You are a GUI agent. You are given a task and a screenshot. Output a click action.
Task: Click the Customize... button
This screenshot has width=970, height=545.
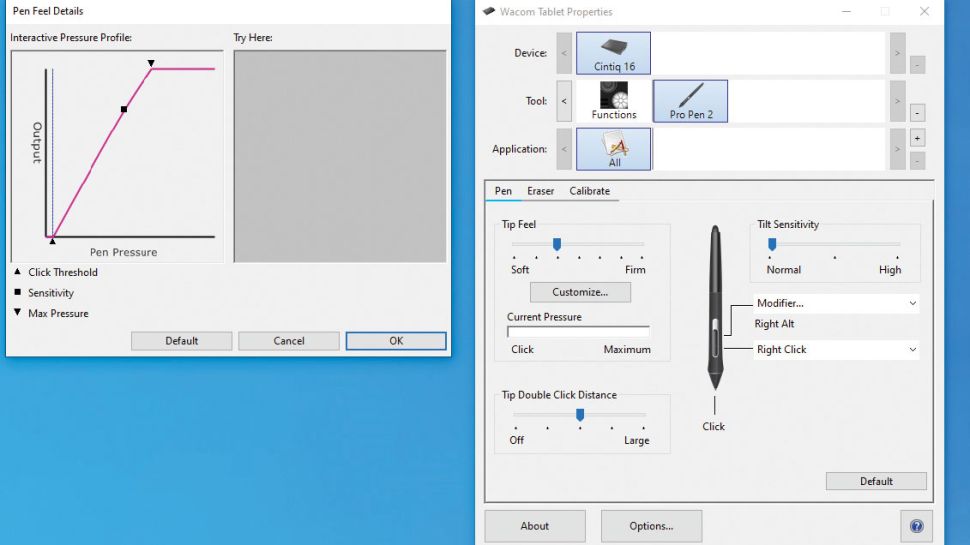pyautogui.click(x=579, y=292)
